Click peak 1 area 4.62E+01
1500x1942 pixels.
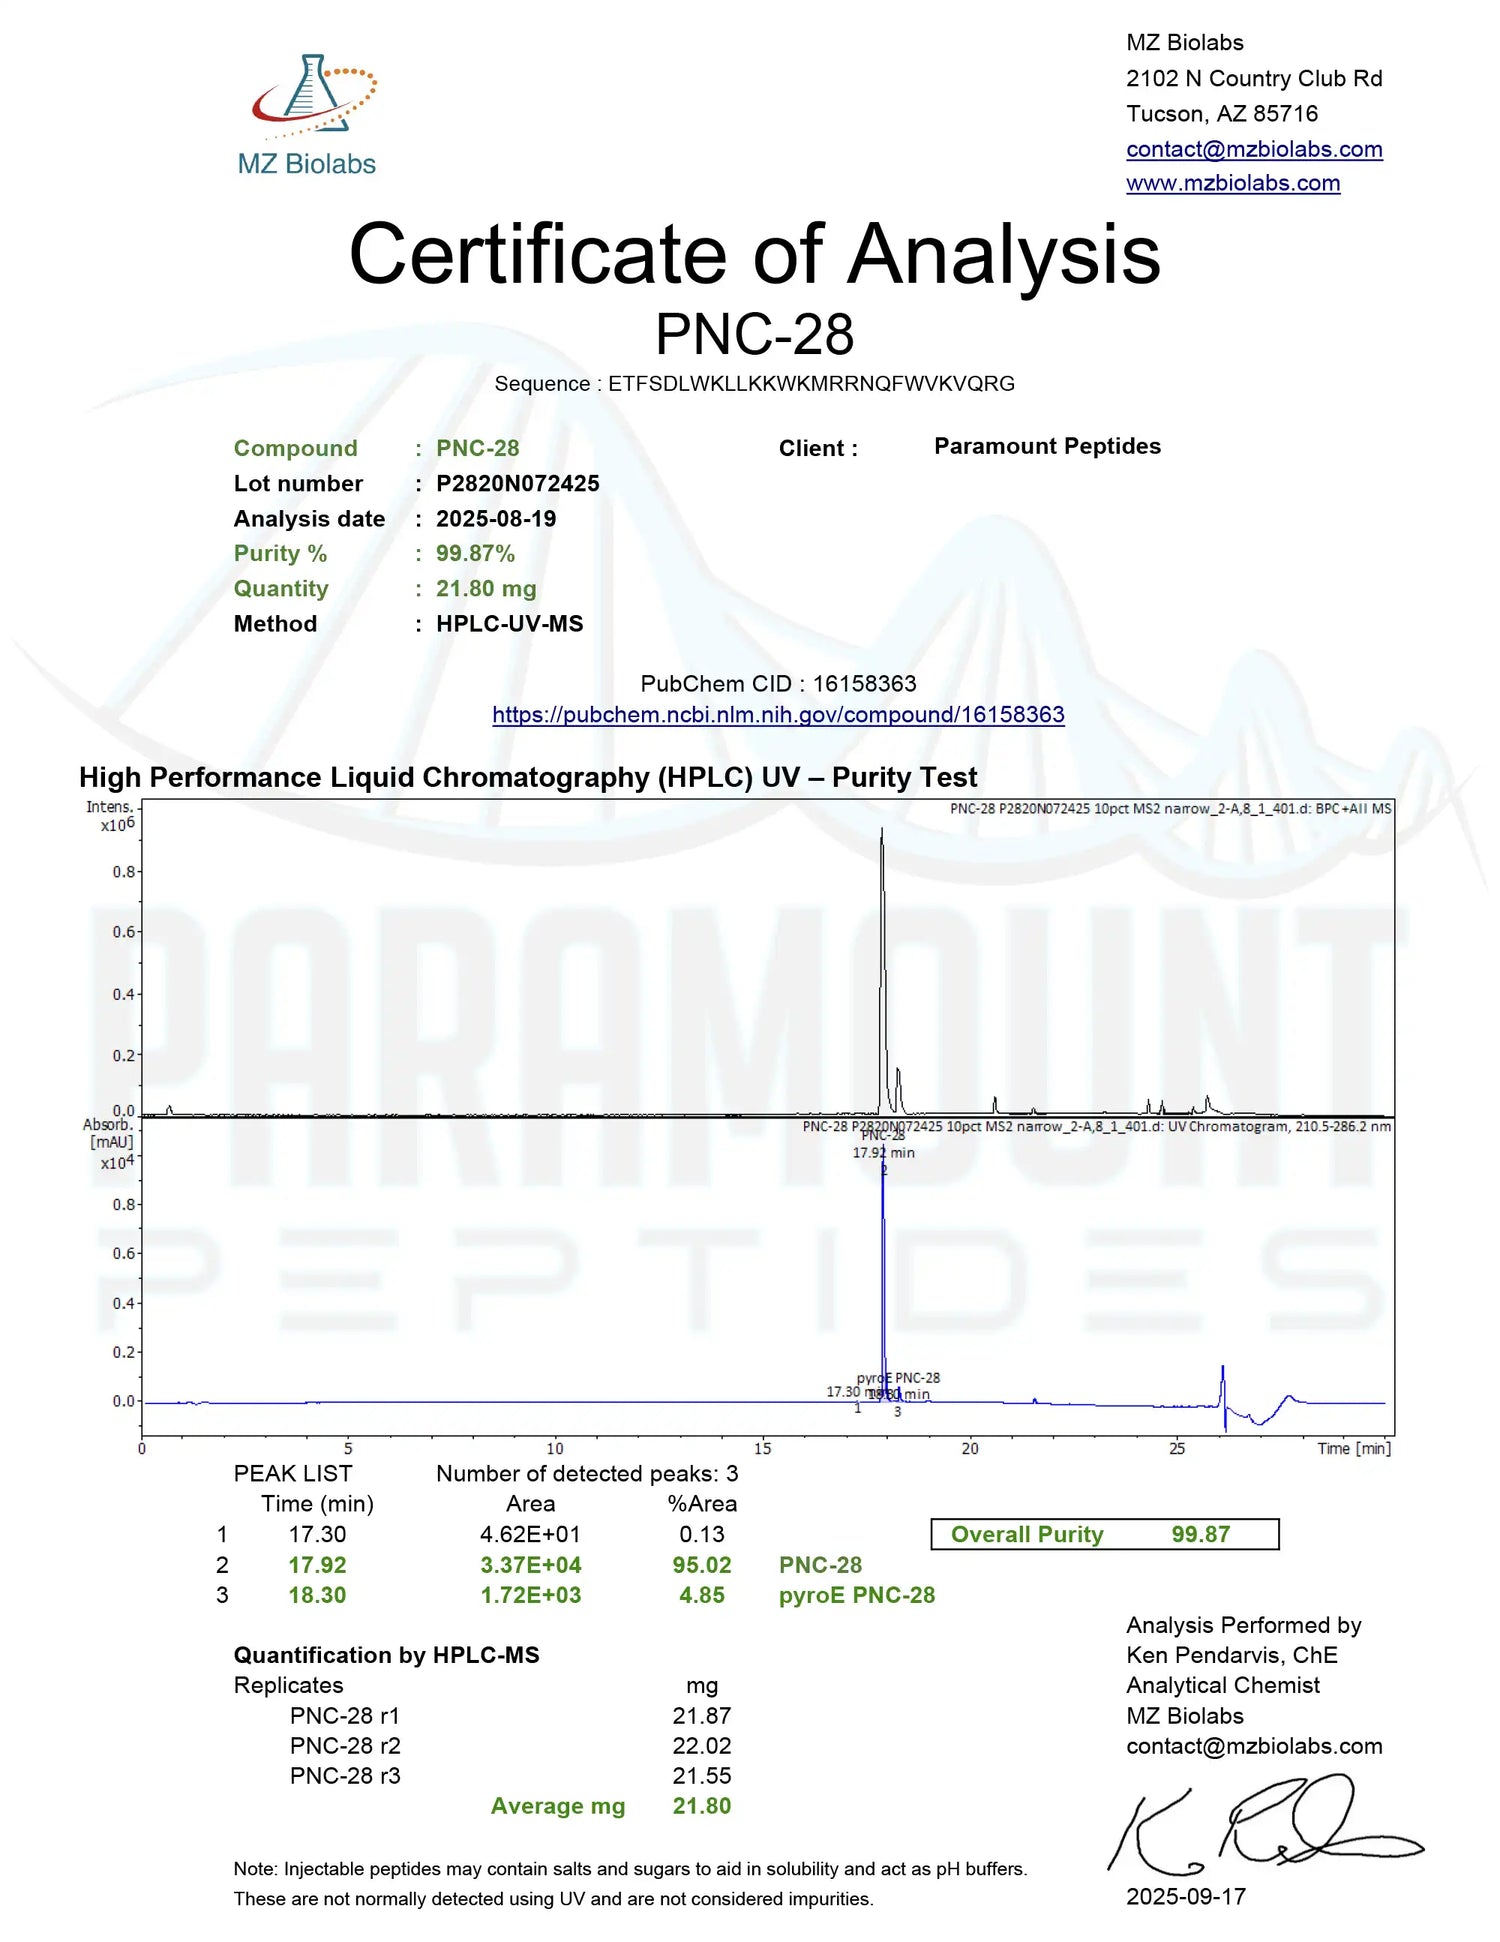[x=530, y=1535]
